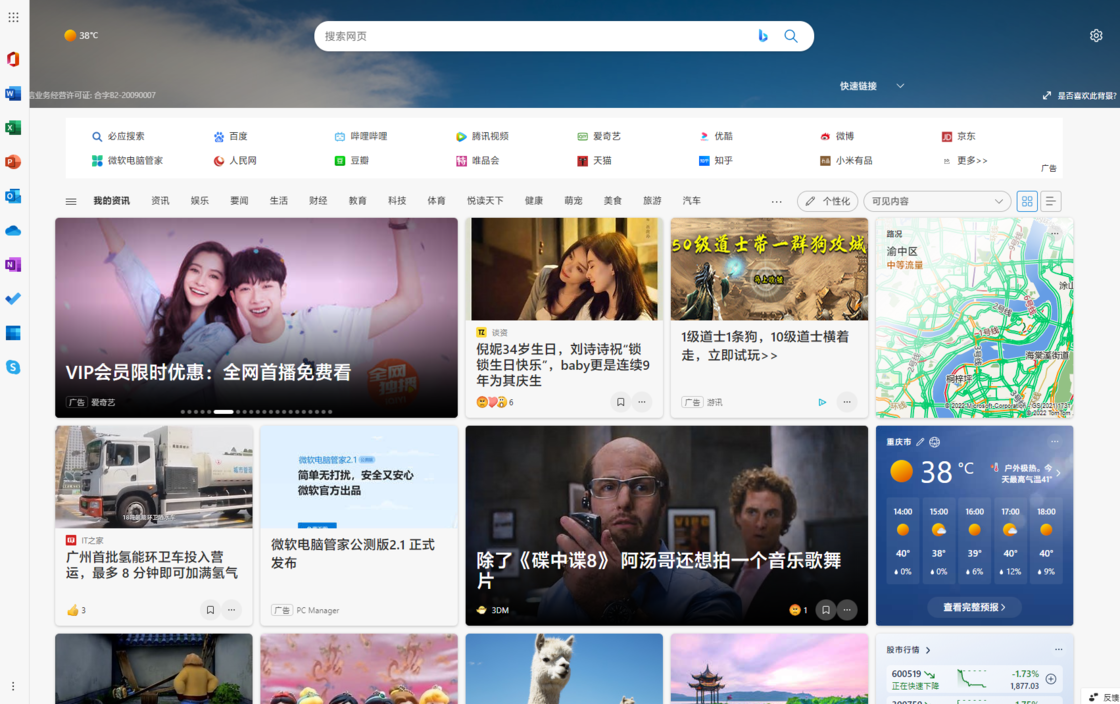Viewport: 1120px width, 704px height.
Task: Switch feed to list view layout
Action: tap(1051, 201)
